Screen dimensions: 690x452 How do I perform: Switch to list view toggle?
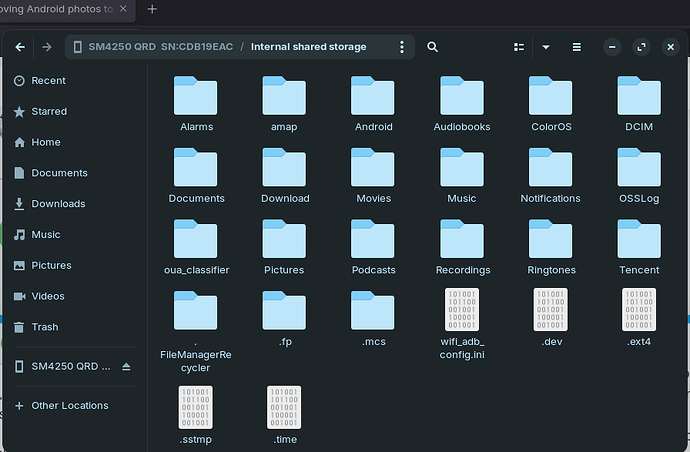coord(519,47)
